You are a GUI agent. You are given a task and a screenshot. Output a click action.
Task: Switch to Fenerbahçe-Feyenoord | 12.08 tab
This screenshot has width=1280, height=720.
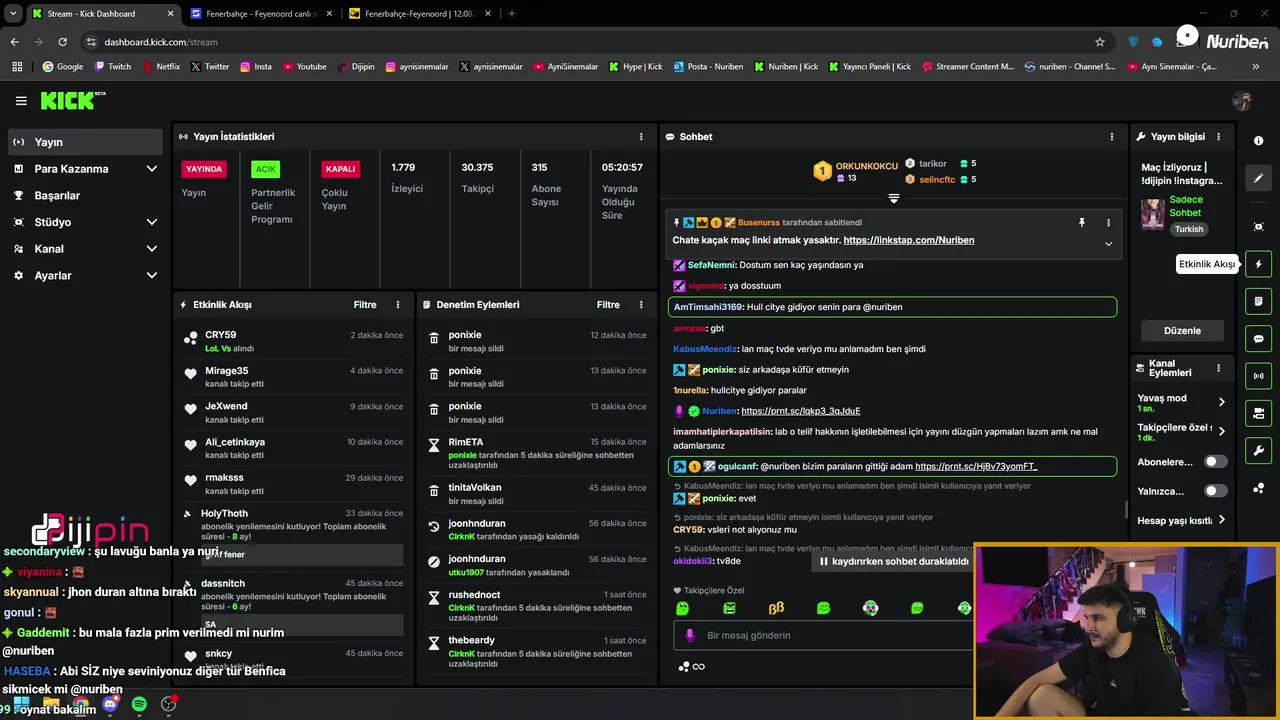click(420, 14)
